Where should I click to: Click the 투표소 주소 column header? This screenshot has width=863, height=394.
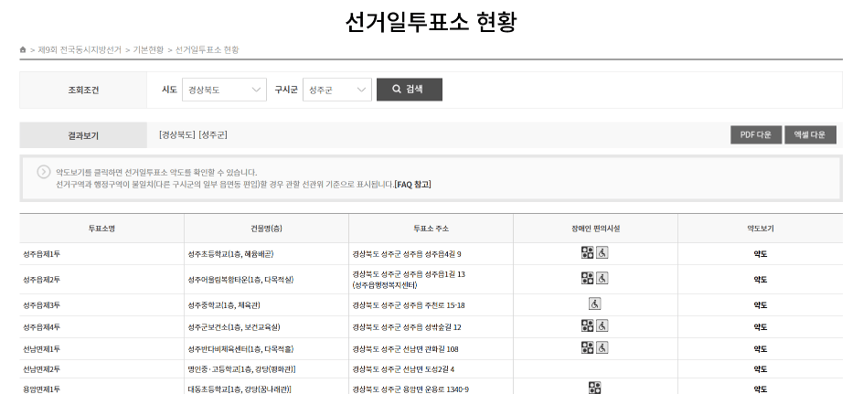coord(431,228)
